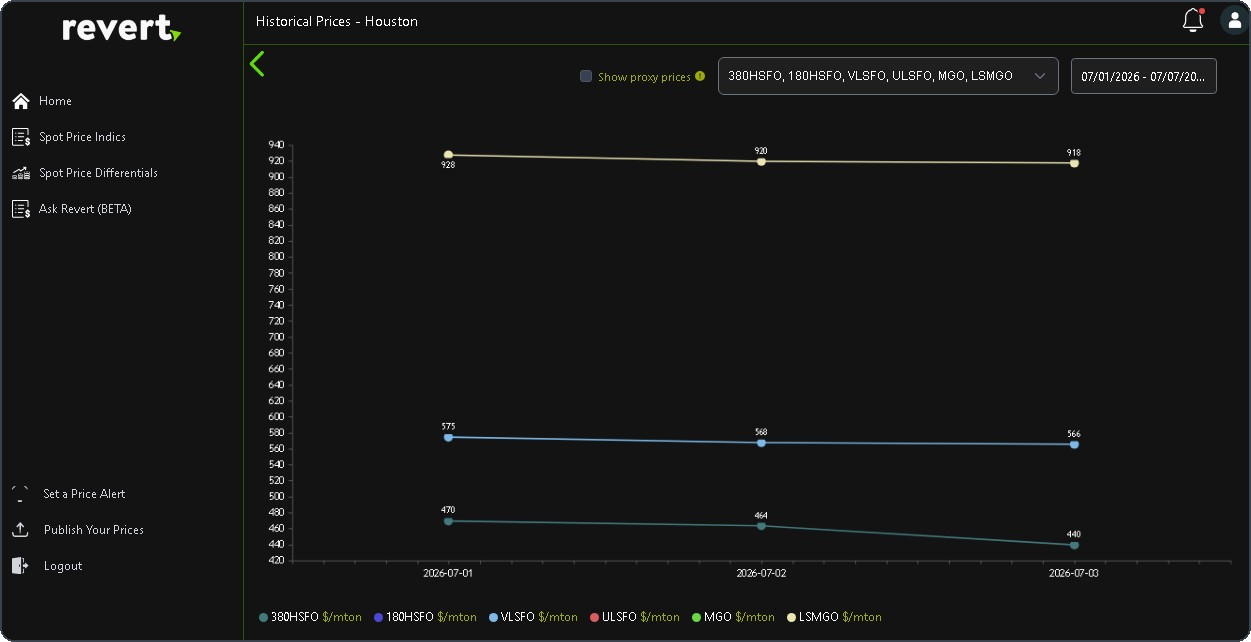Click the Publish Your Prices upload icon

pos(20,530)
